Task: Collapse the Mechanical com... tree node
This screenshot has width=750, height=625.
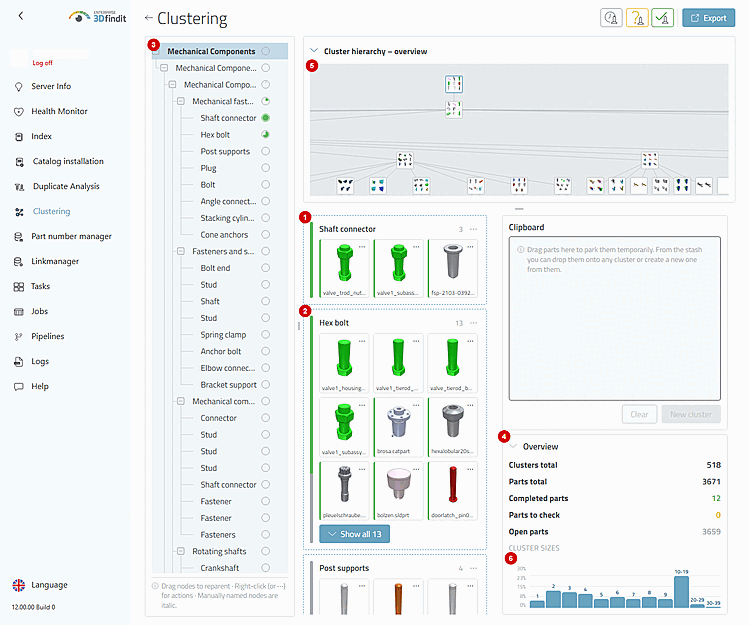Action: (x=181, y=401)
